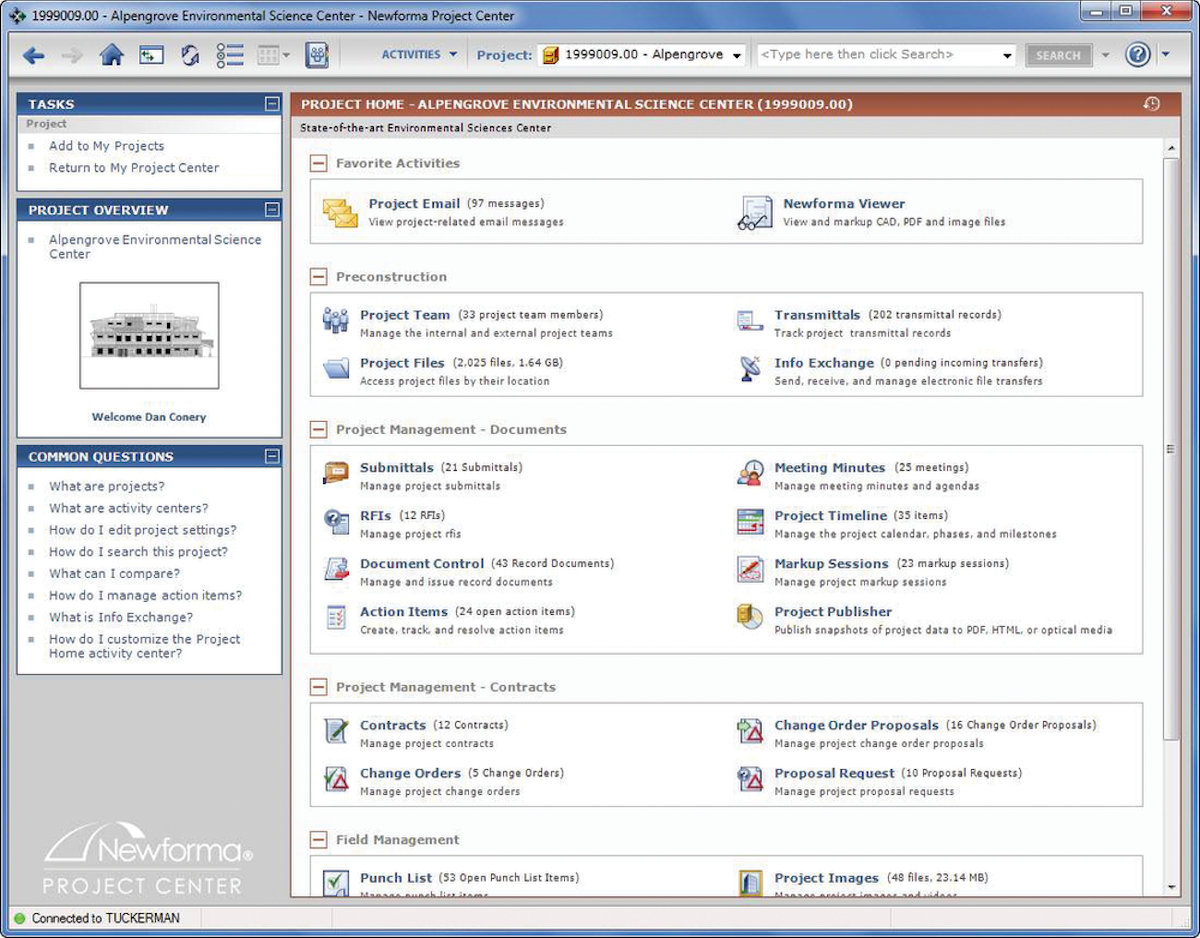Collapse the Field Management section

point(318,839)
